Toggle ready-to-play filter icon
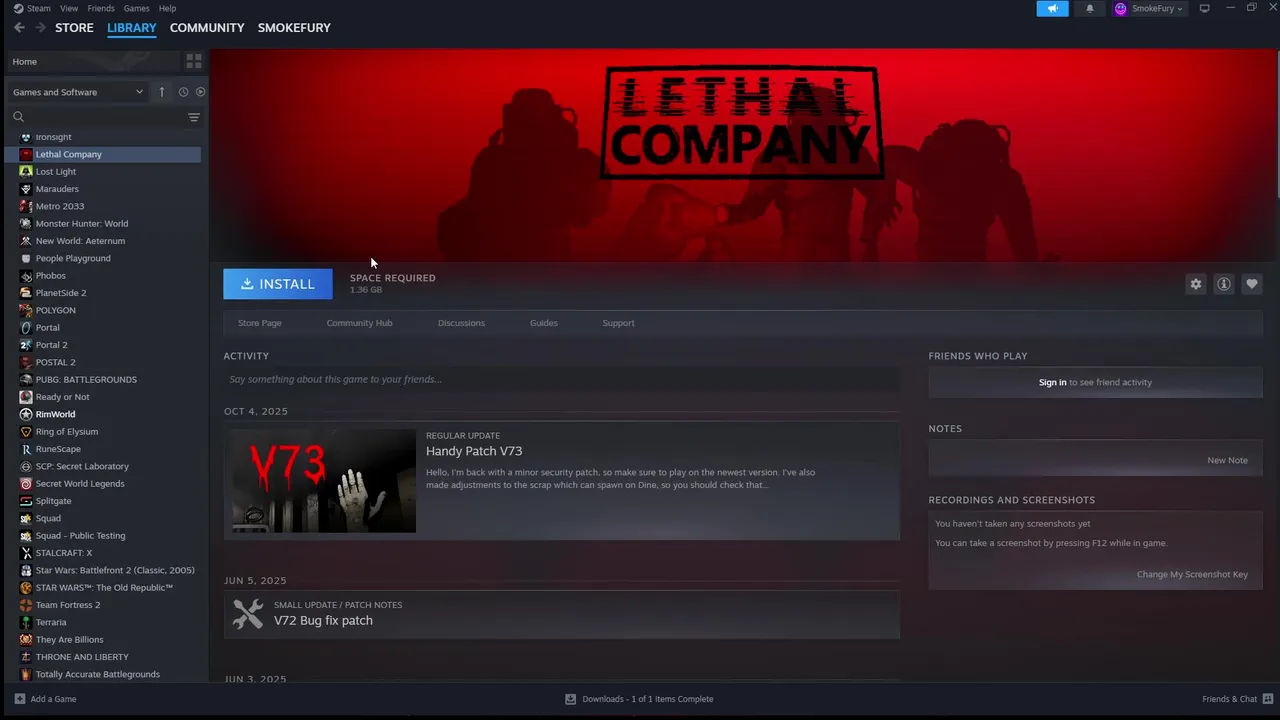The width and height of the screenshot is (1280, 720). click(200, 92)
